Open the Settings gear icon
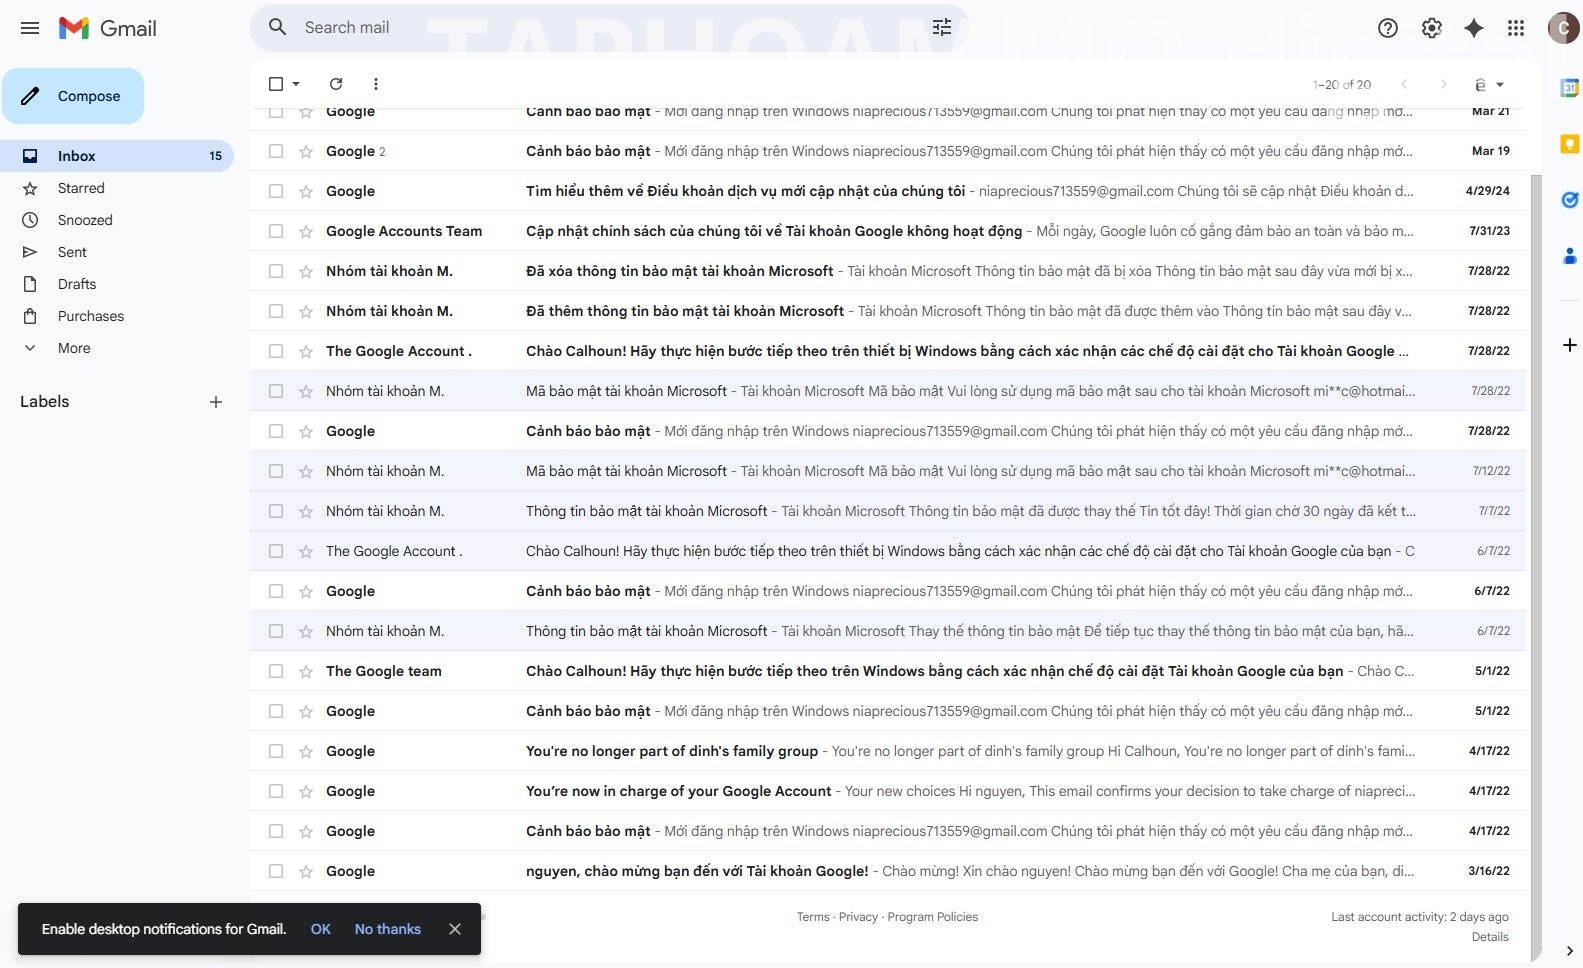The height and width of the screenshot is (968, 1583). click(1431, 28)
